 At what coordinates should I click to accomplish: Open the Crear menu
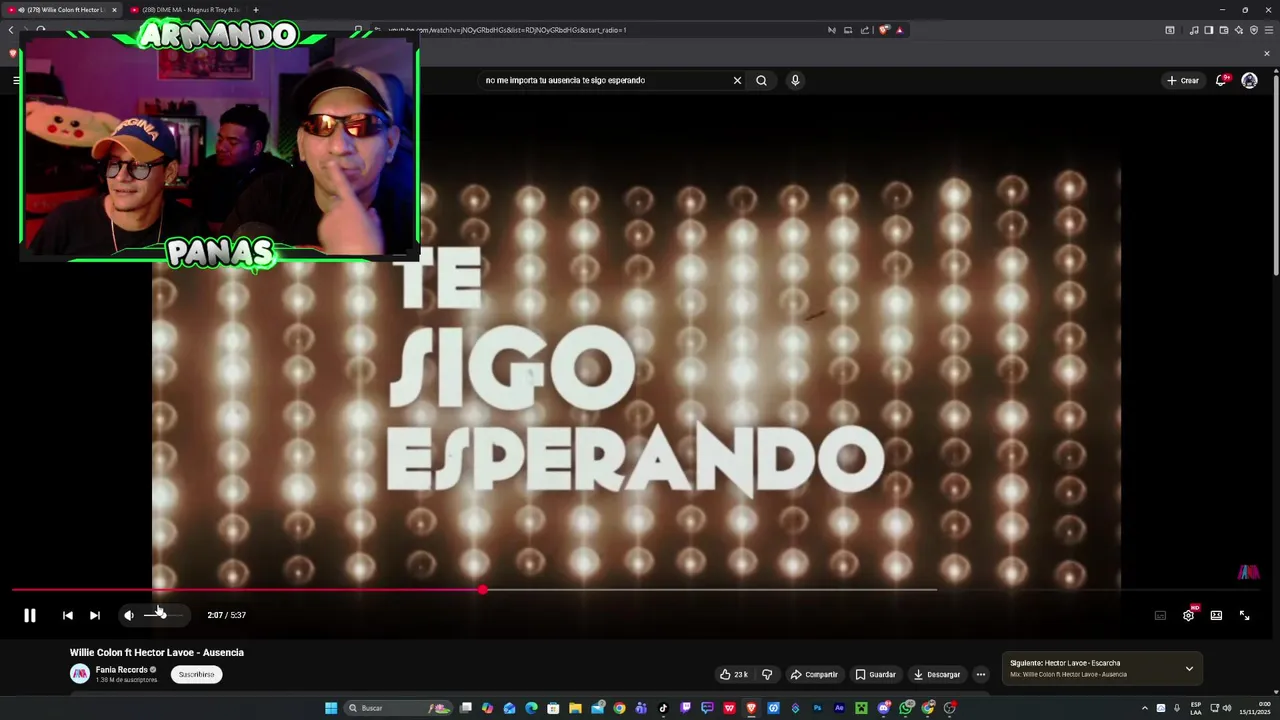click(1182, 80)
